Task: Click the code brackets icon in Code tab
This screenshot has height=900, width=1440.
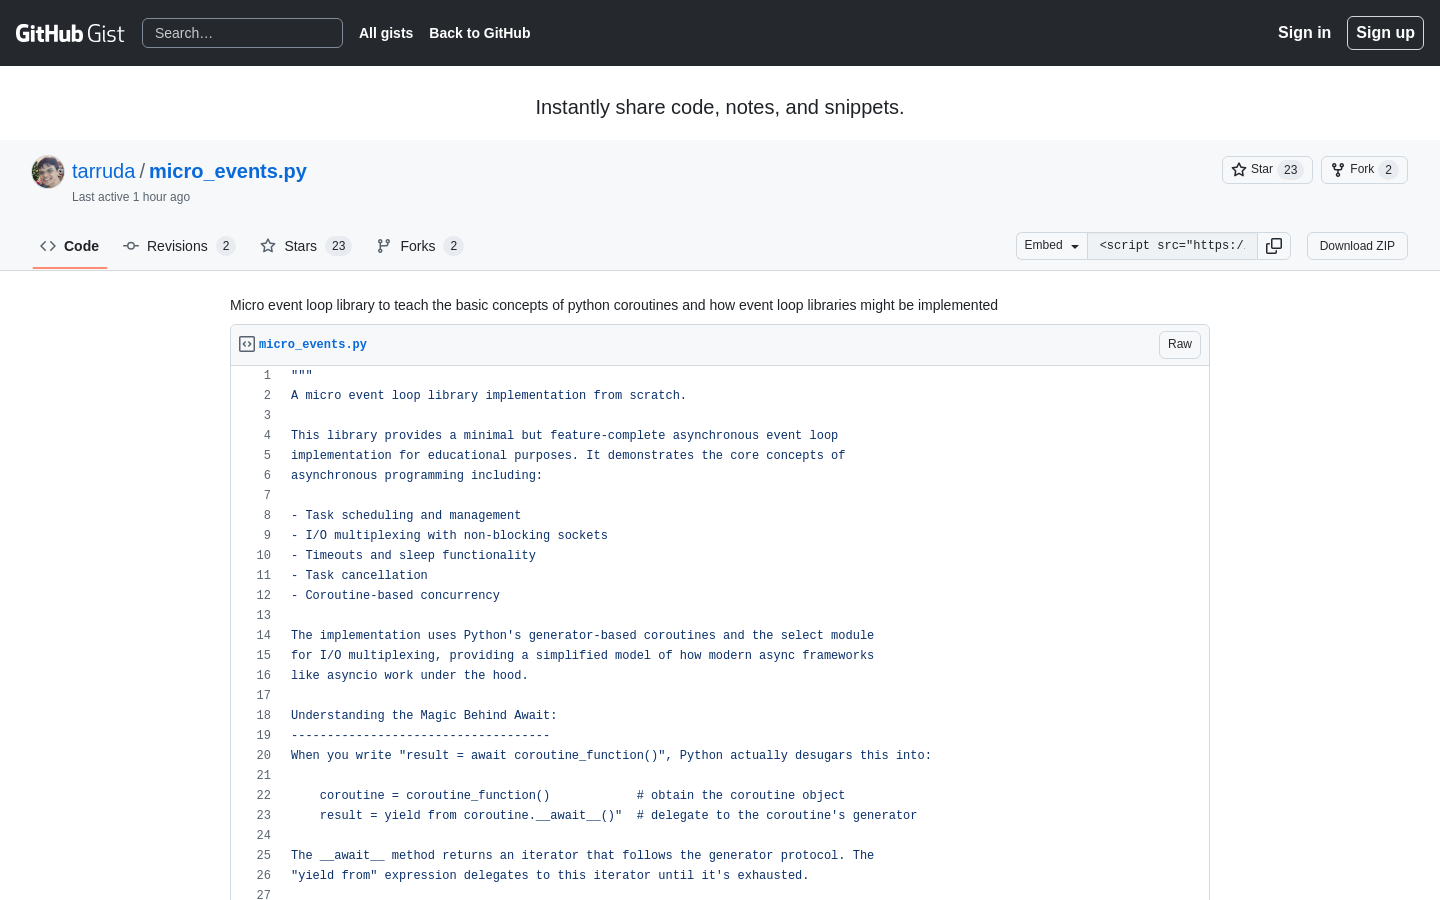Action: [48, 246]
